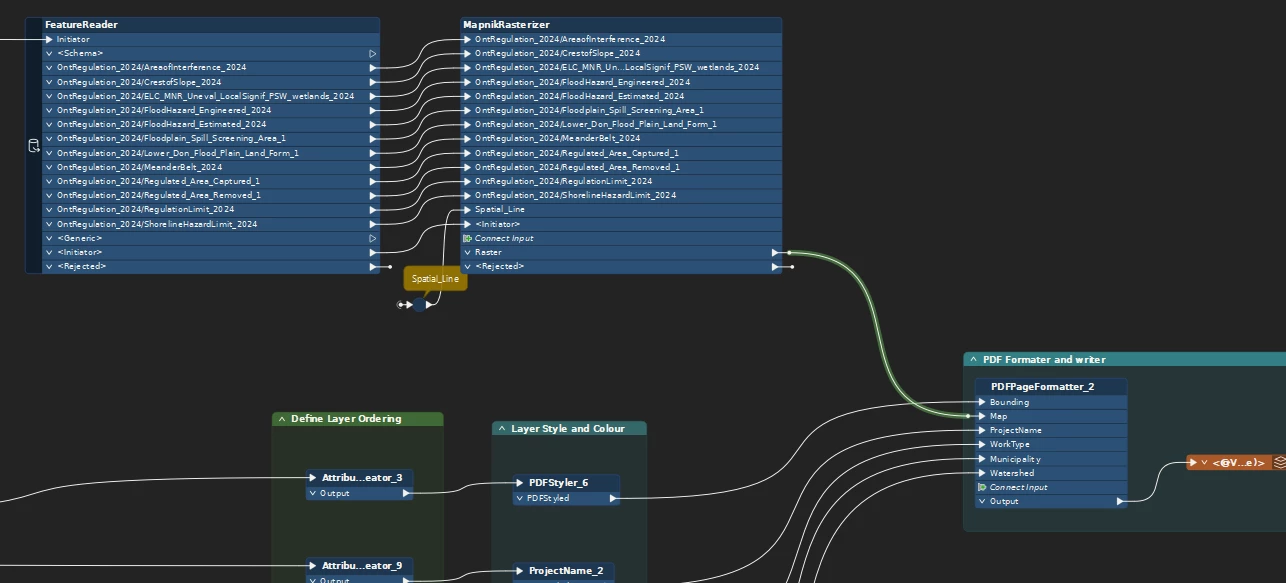Click the yellow Spatial_Line annotation
Viewport: 1286px width, 583px height.
435,279
